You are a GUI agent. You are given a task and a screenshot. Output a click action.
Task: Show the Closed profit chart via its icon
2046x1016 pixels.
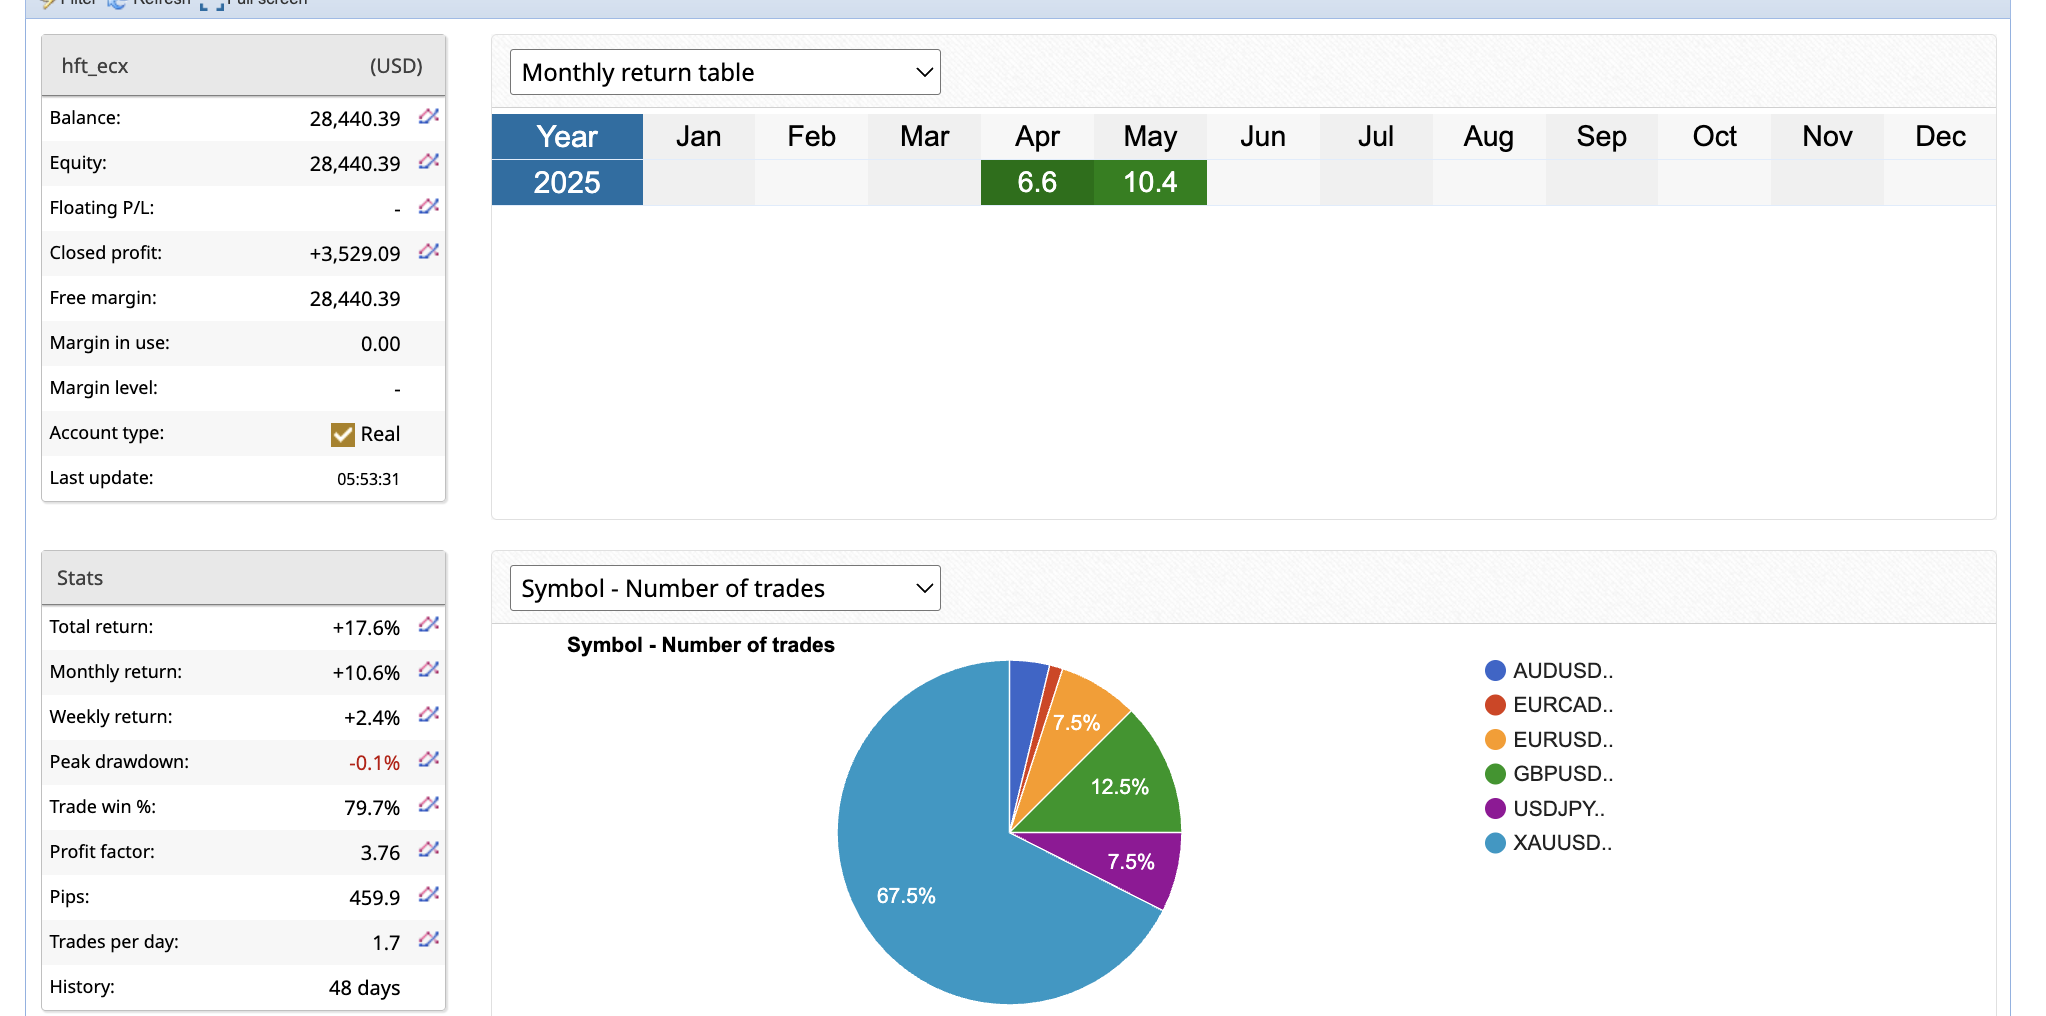429,252
